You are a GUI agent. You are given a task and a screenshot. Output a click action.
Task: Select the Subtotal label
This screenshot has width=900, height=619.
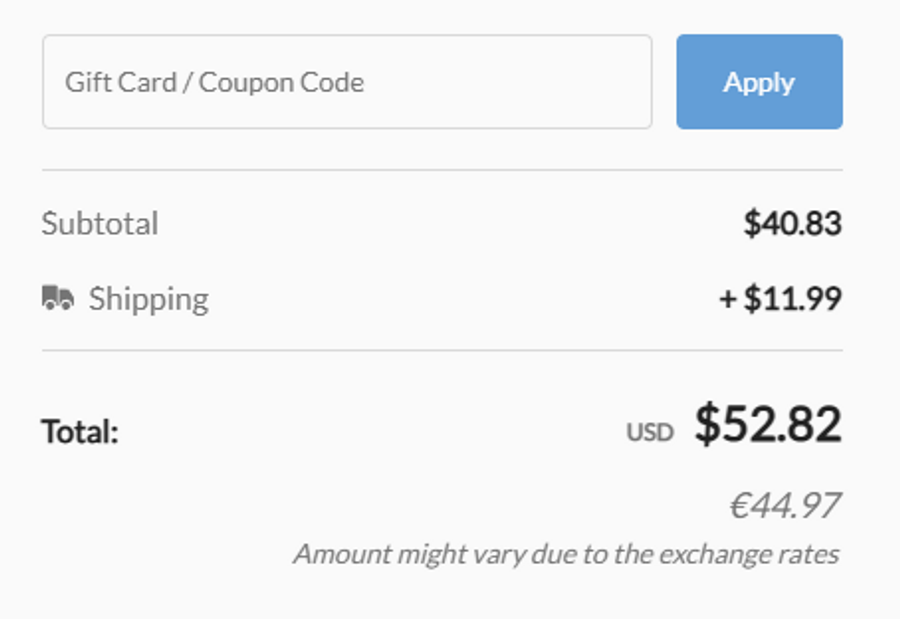click(100, 223)
